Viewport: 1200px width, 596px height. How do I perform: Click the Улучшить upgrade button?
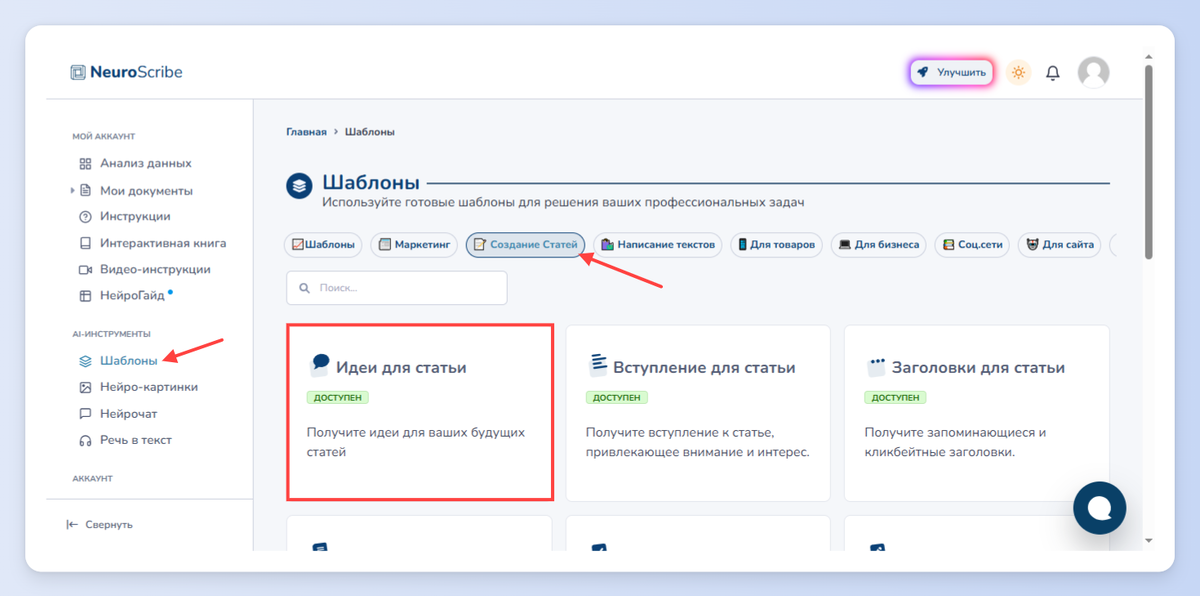(x=951, y=72)
